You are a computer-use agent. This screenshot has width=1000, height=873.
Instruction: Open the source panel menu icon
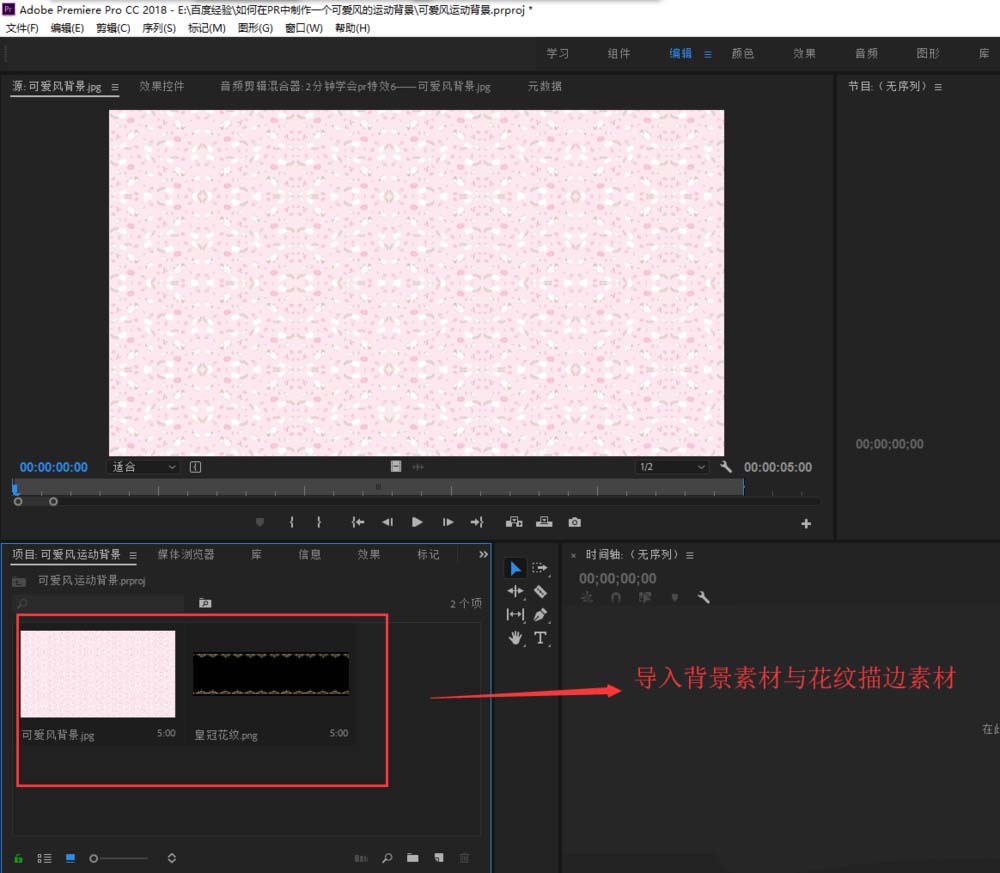[x=115, y=87]
